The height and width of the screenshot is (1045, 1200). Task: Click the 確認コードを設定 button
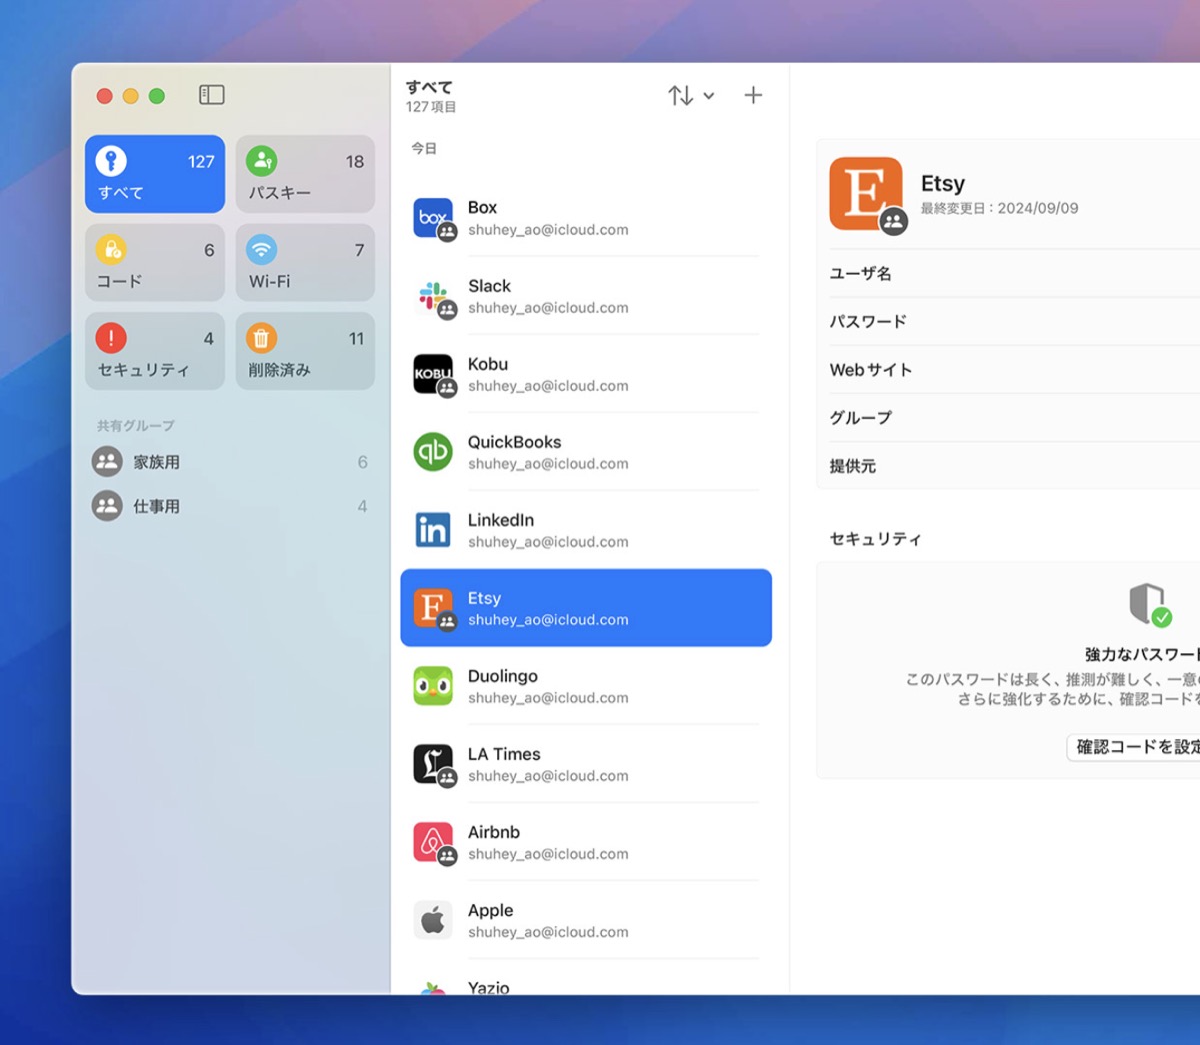click(1135, 747)
